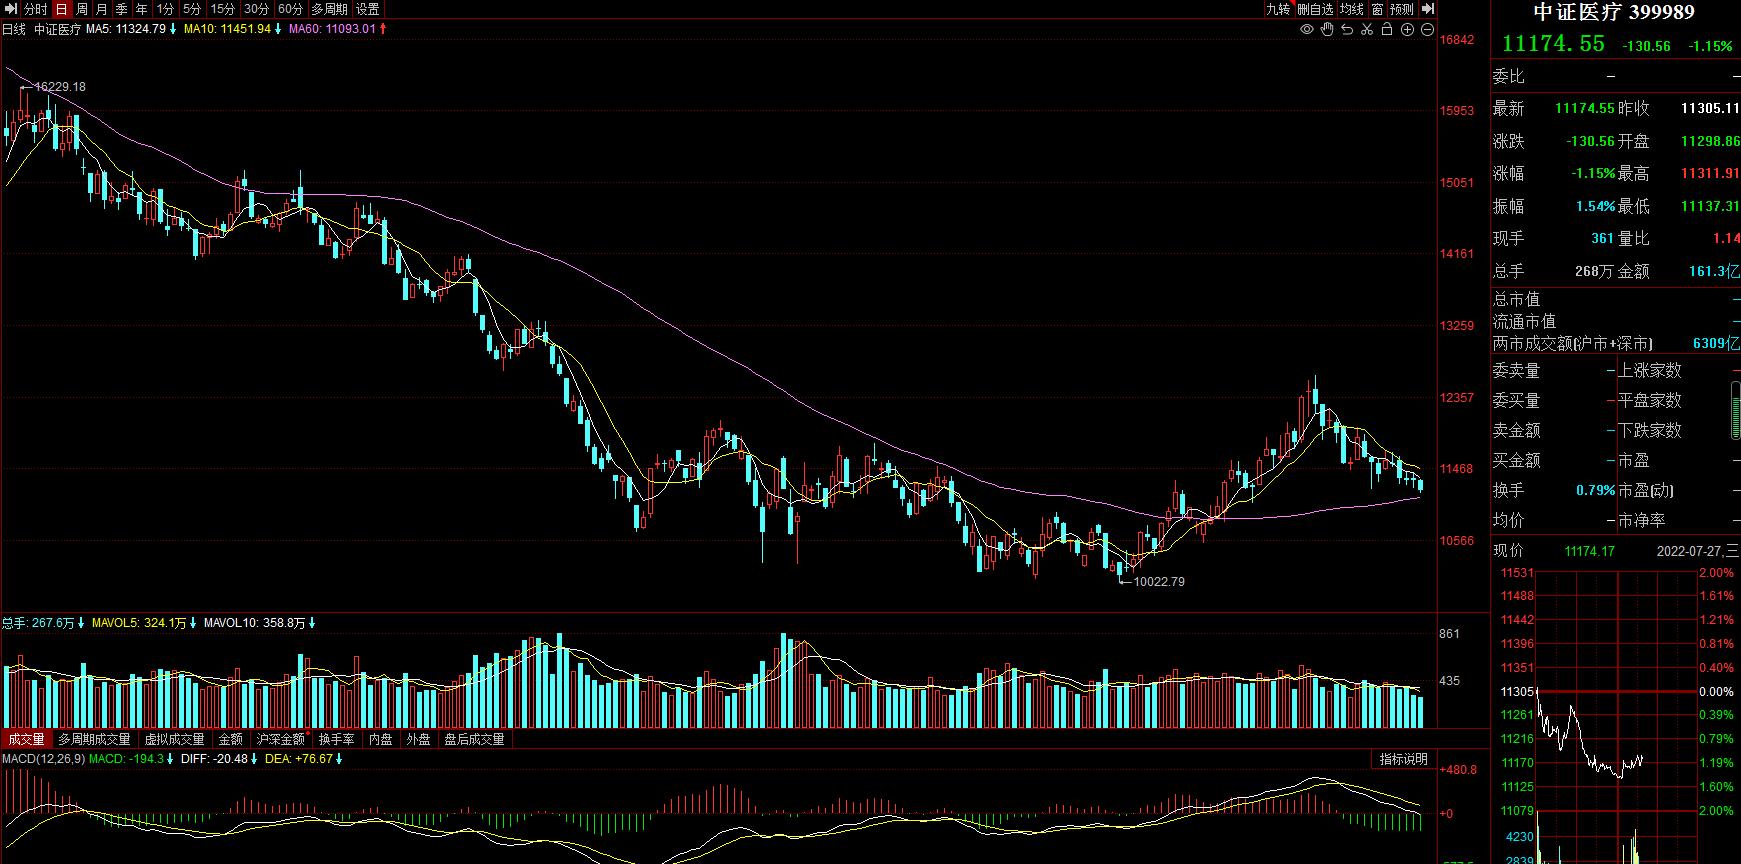Click the eye visibility icon above the chart
This screenshot has width=1741, height=864.
coord(1306,30)
